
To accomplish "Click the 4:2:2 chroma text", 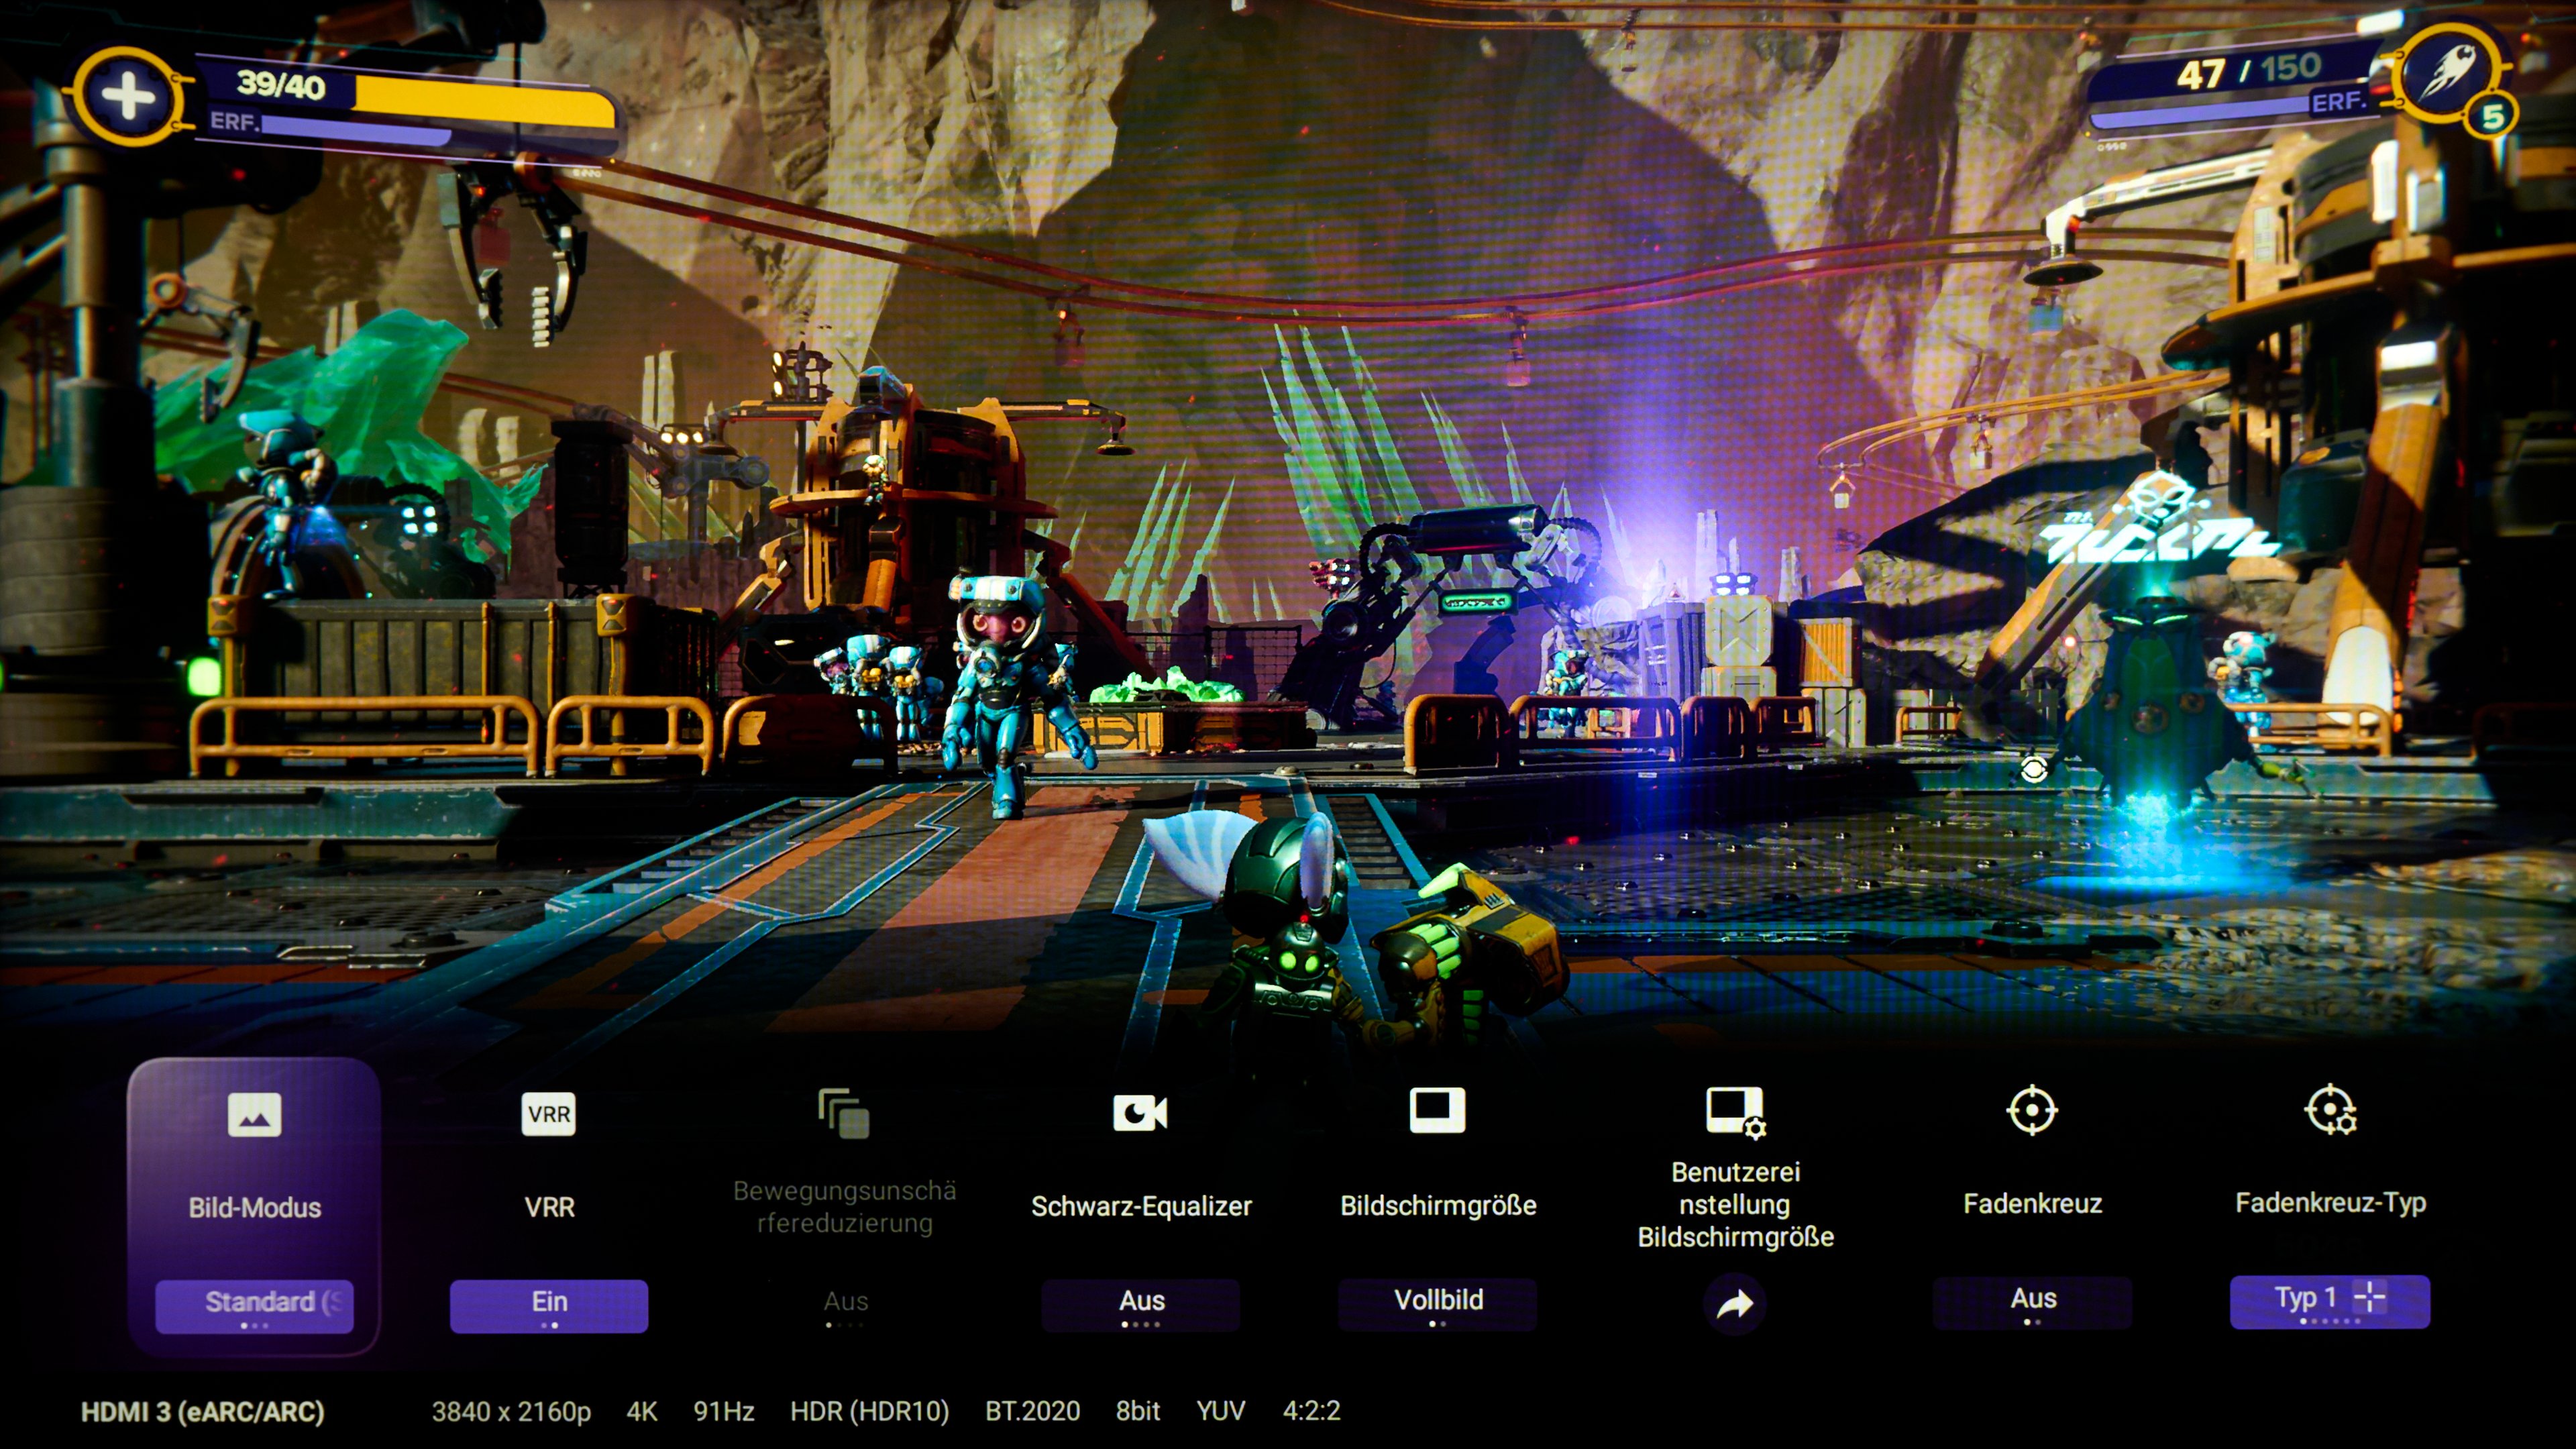I will click(x=1311, y=1411).
